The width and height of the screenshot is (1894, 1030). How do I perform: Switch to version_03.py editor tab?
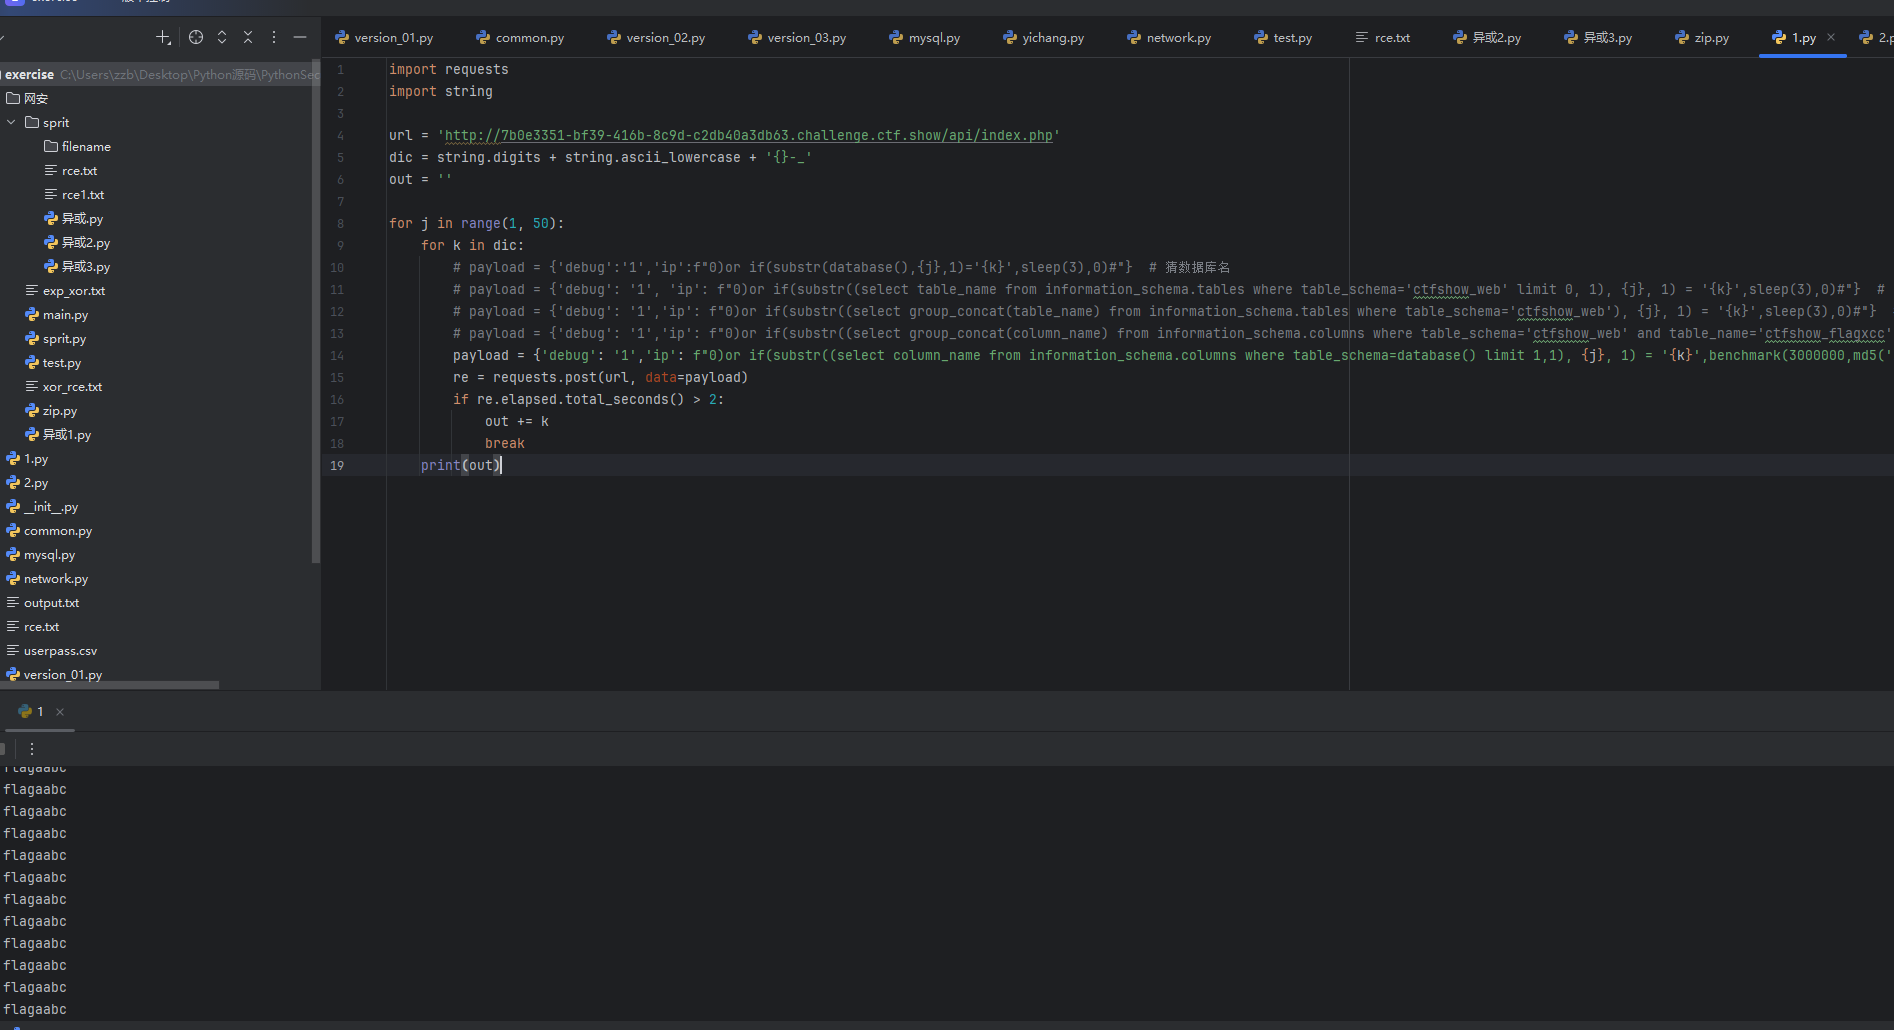click(x=798, y=37)
